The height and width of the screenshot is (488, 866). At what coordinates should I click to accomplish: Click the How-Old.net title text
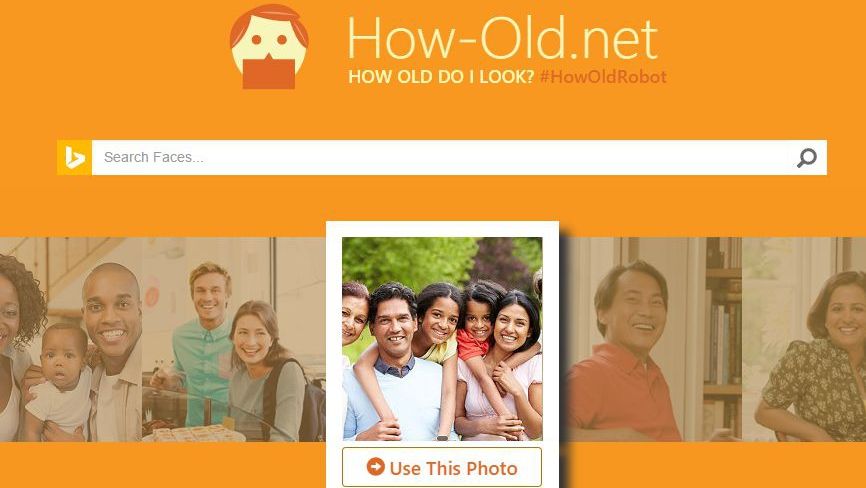(x=503, y=38)
